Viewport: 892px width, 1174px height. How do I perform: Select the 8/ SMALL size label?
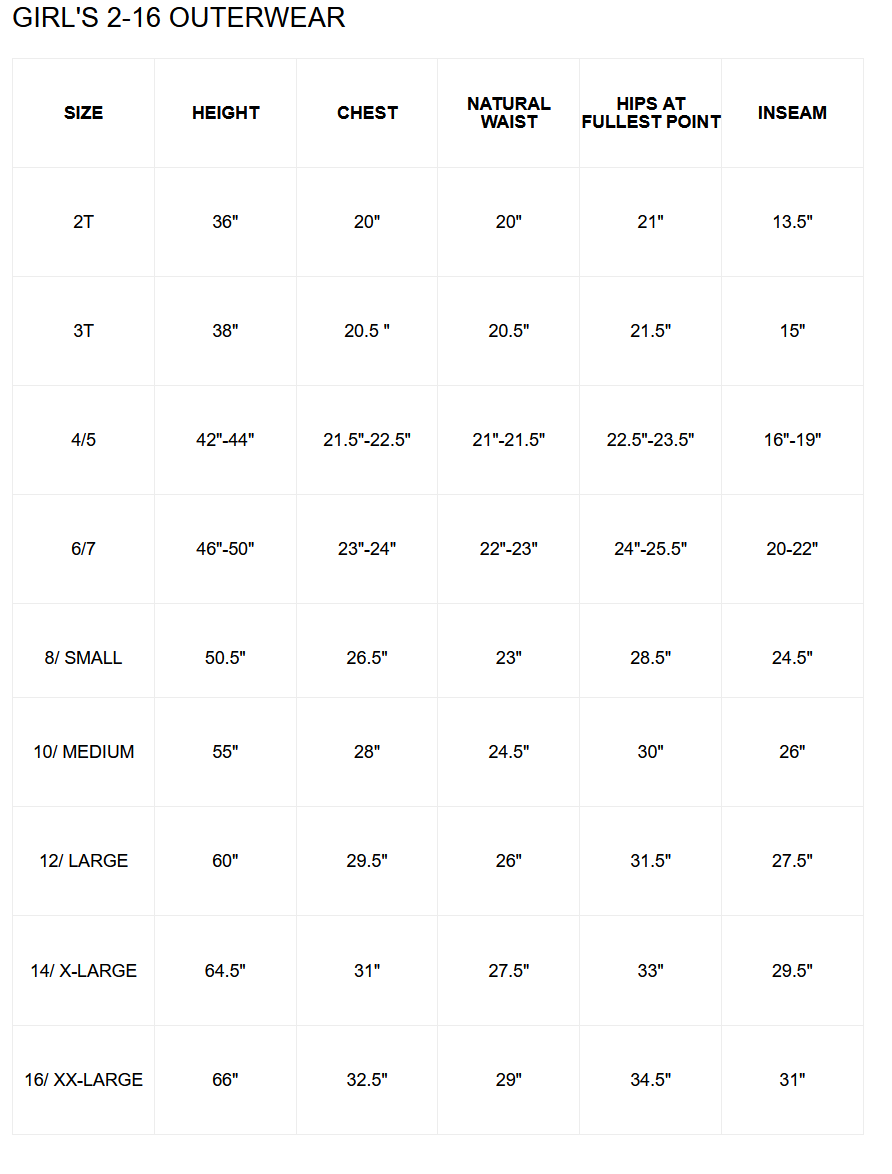pyautogui.click(x=83, y=658)
